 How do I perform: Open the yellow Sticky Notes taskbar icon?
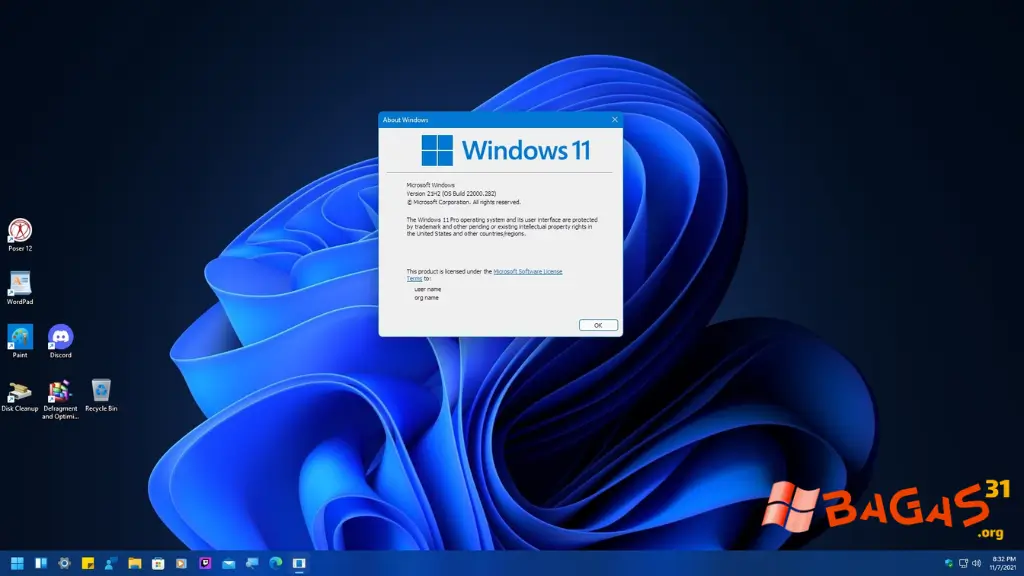click(88, 563)
